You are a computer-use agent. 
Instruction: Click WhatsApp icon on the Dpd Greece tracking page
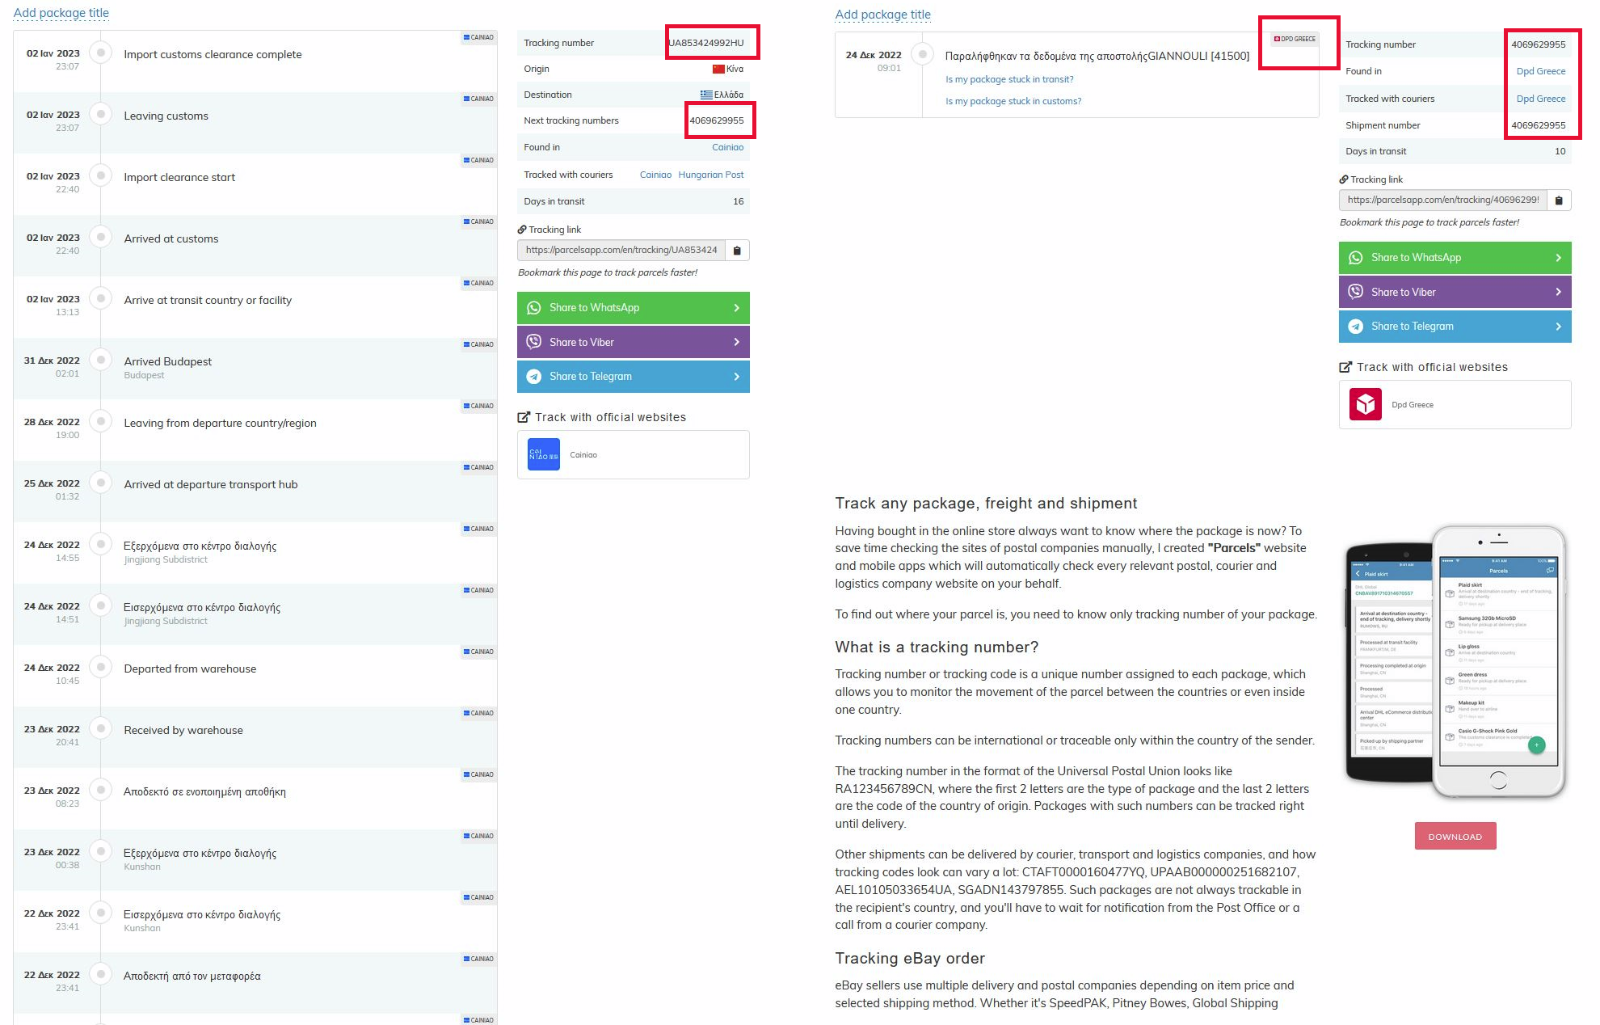1356,258
